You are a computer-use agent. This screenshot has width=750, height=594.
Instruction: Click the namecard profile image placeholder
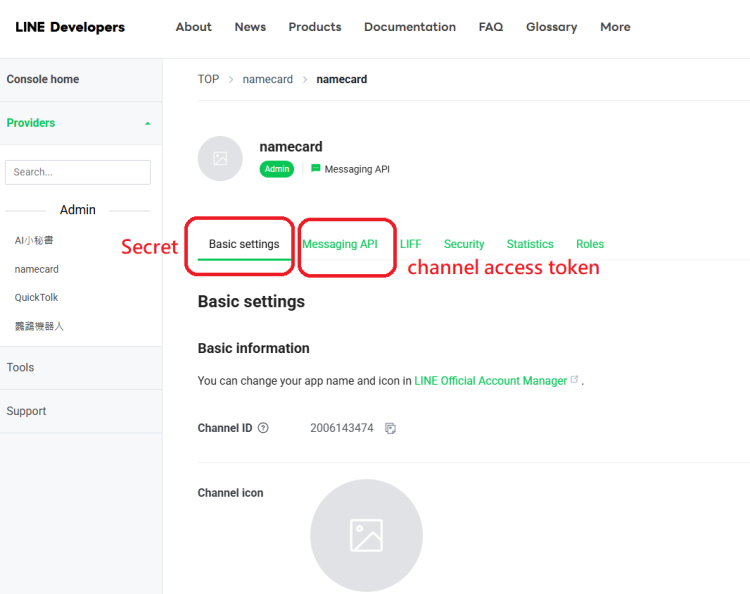click(x=220, y=159)
